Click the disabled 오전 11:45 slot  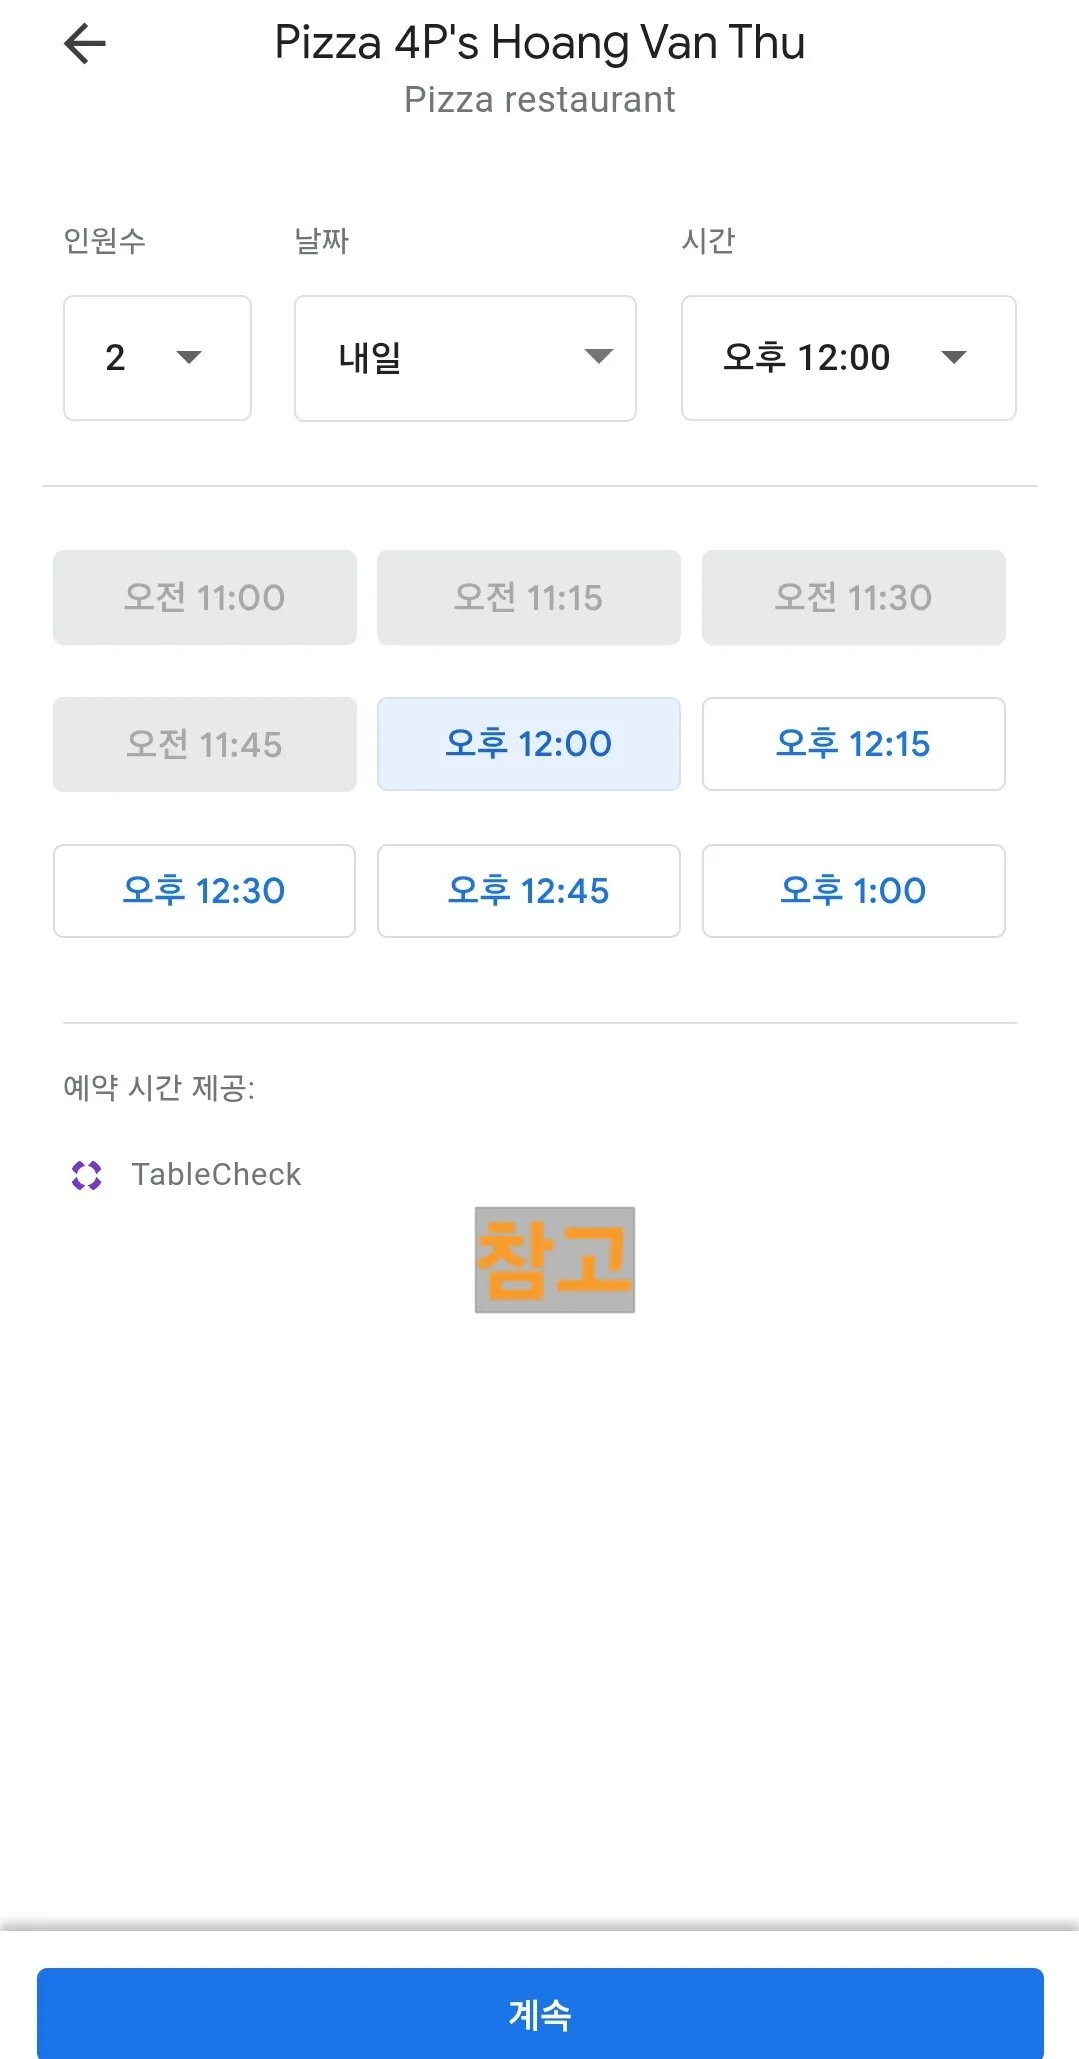coord(205,744)
